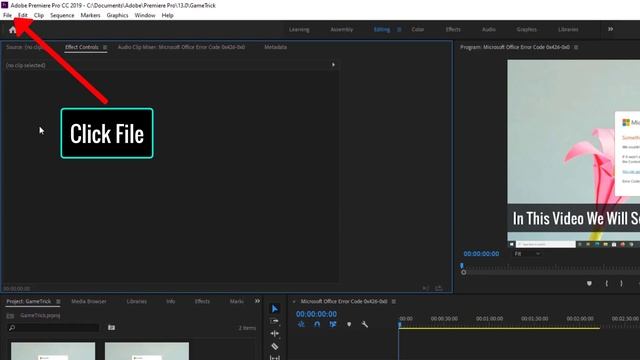Screen dimensions: 640x360
Task: Open the Effects tab in Project panel
Action: coord(202,301)
